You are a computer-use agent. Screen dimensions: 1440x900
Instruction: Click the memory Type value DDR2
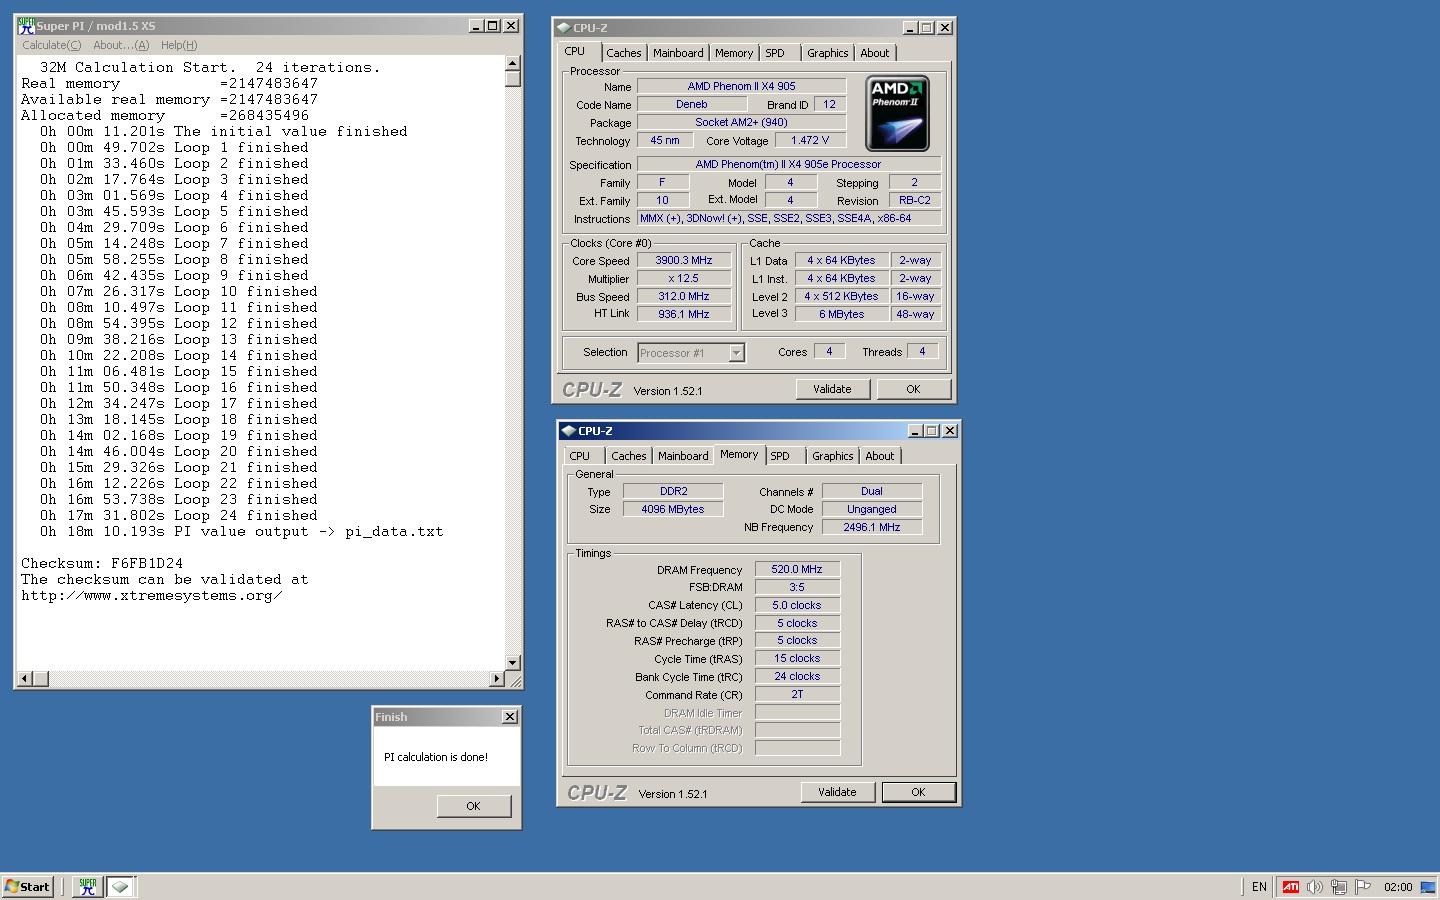point(673,491)
